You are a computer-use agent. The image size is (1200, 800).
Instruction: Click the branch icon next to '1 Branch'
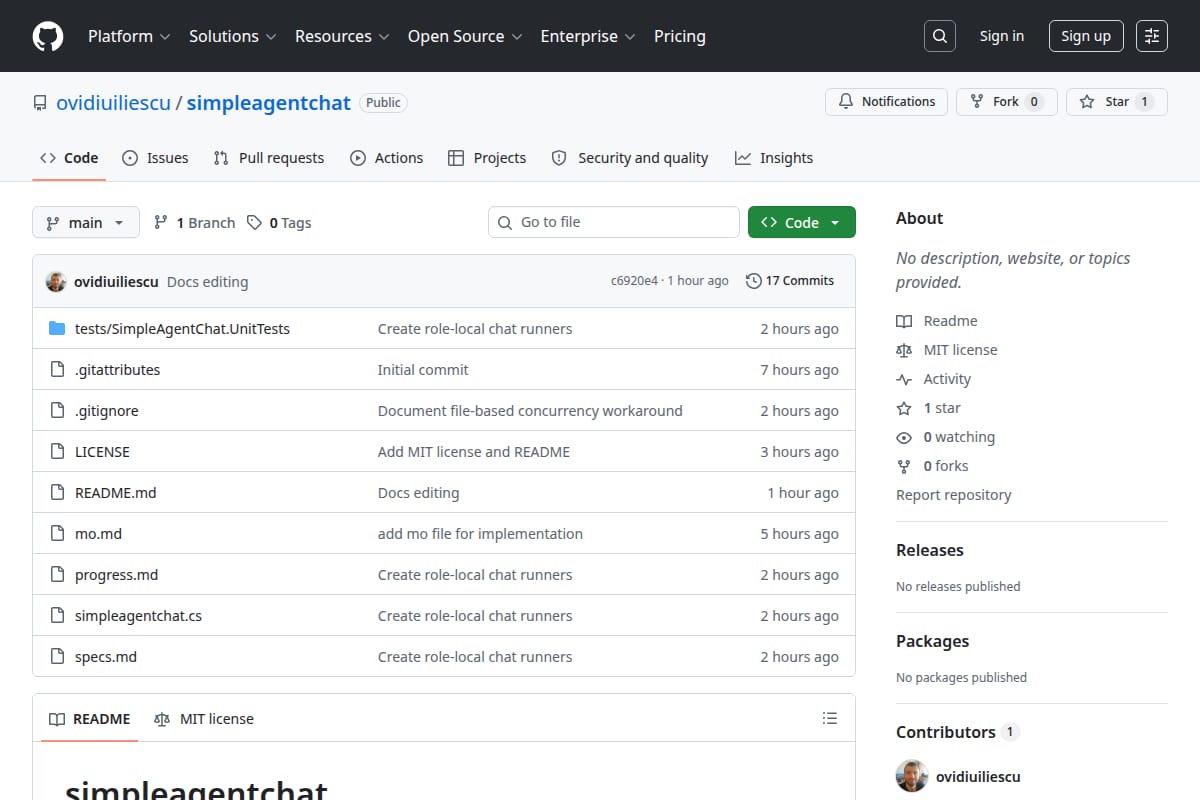pyautogui.click(x=161, y=223)
